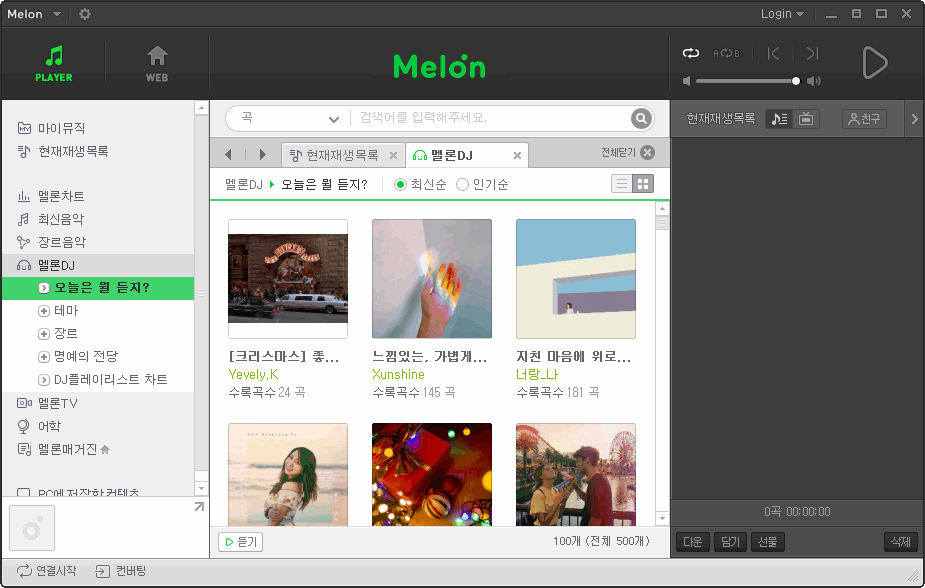Open the Xunshine playlist thumbnail
The image size is (925, 588).
431,279
